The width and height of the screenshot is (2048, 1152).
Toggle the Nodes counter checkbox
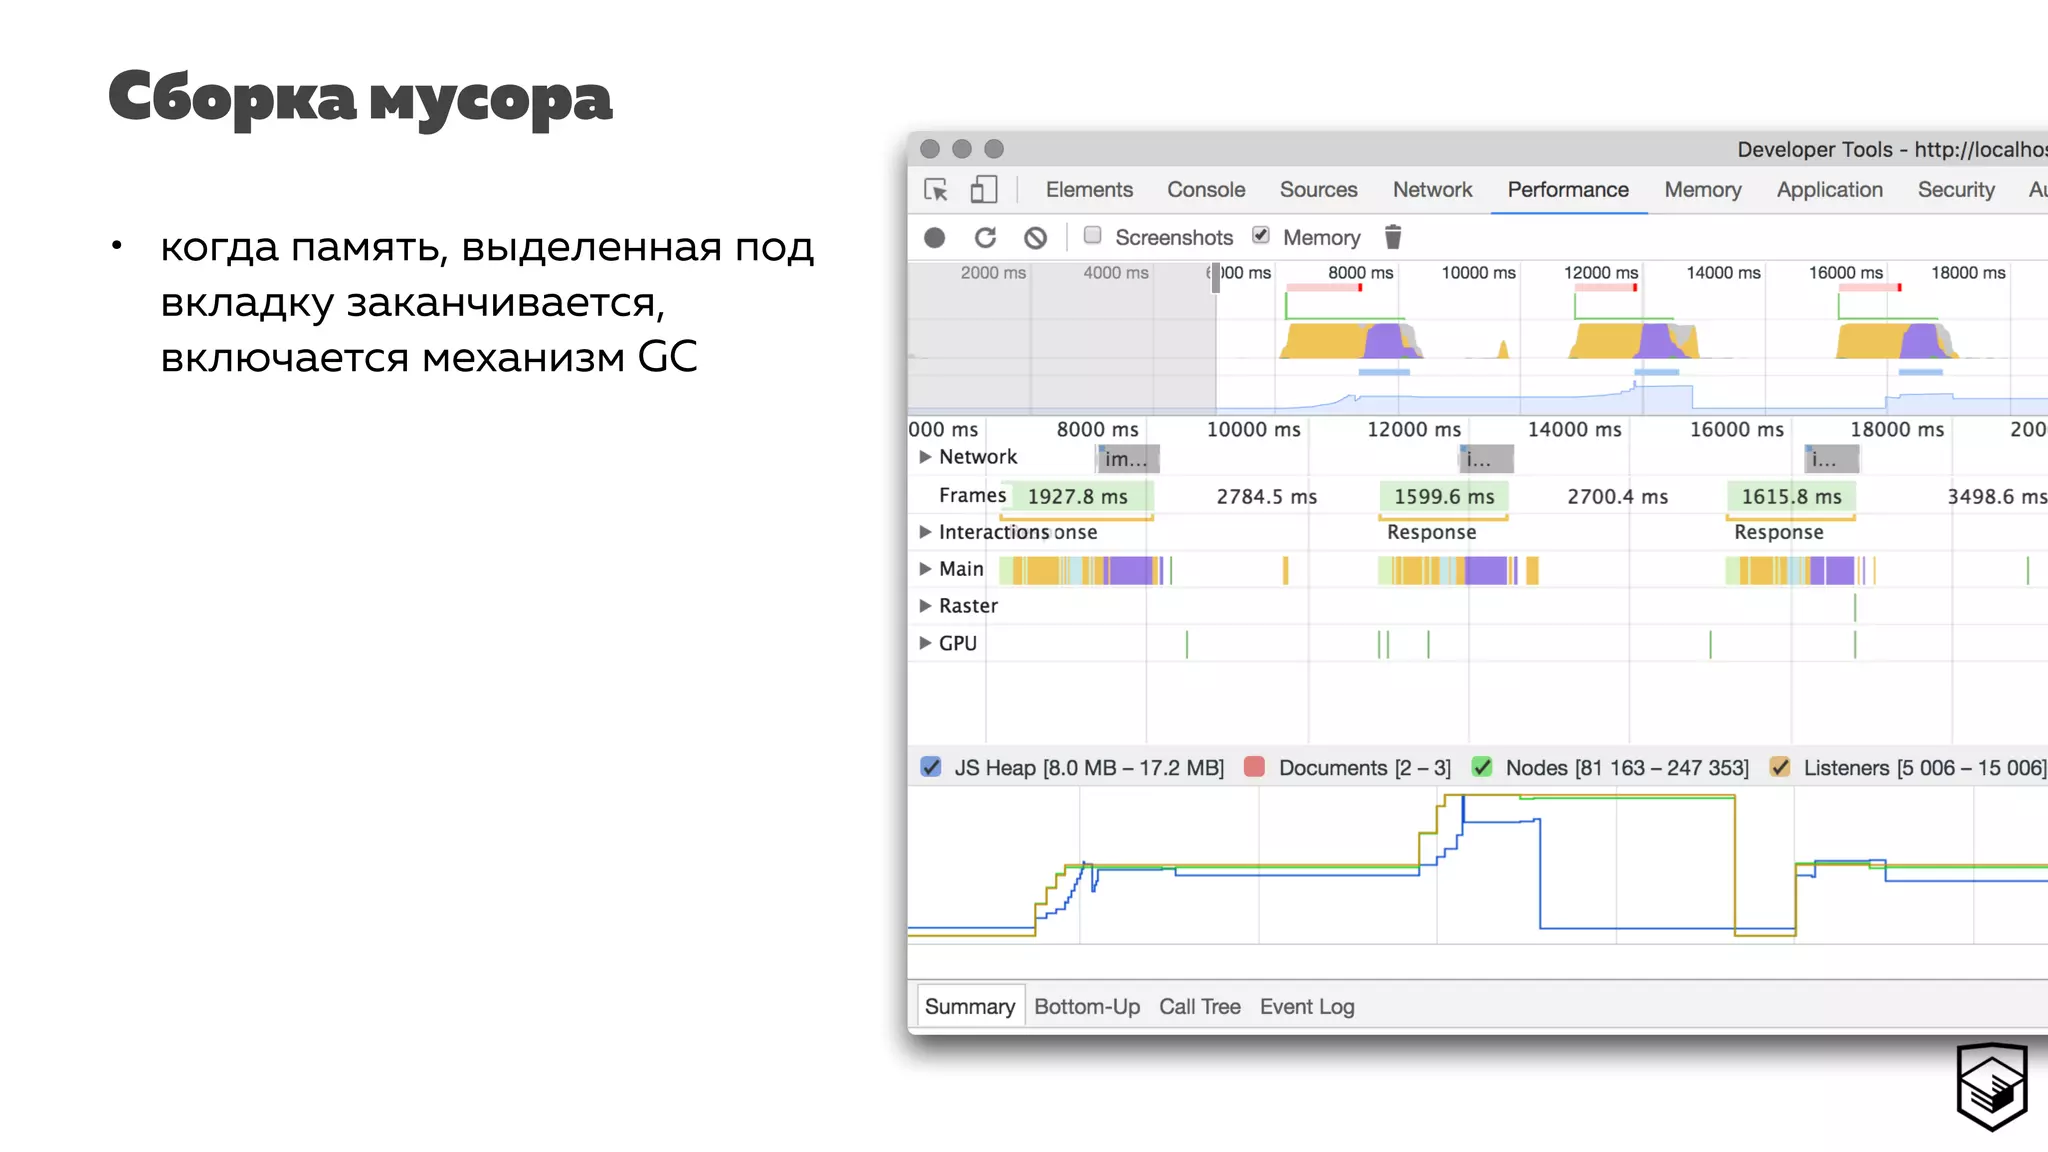tap(1482, 767)
